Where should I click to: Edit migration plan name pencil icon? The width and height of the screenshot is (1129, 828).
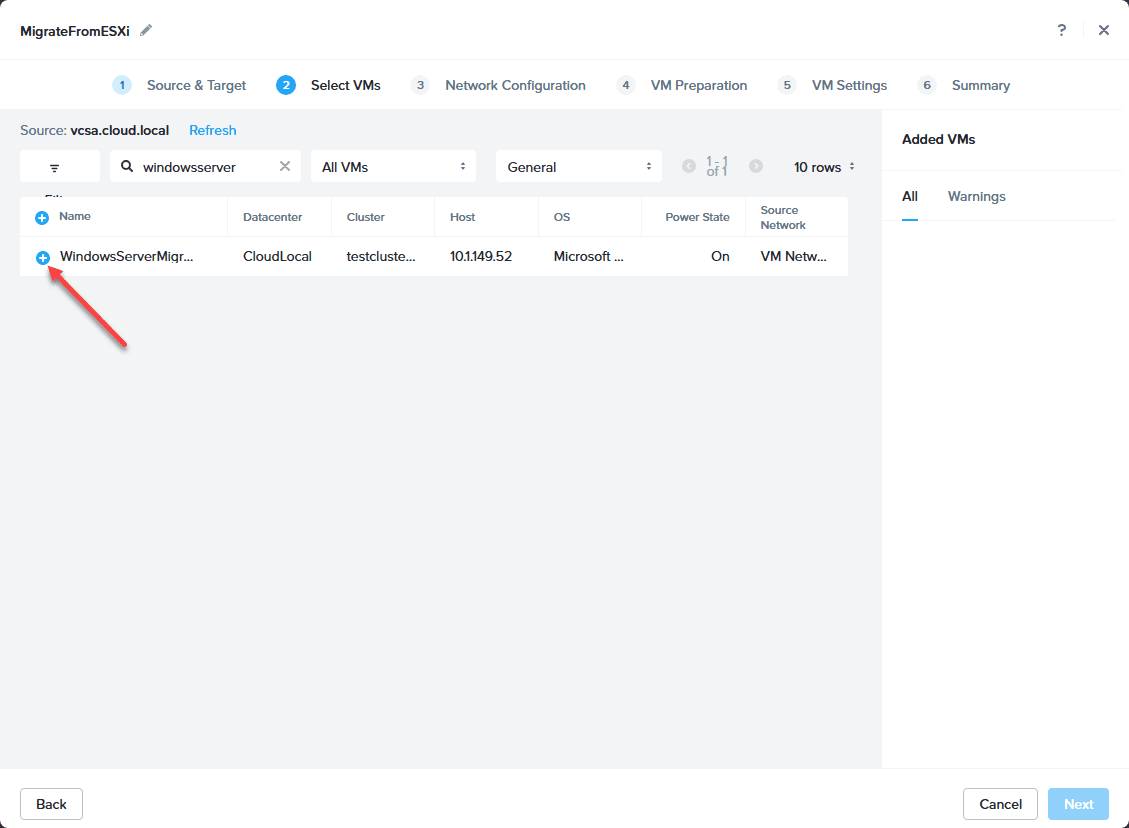coord(146,30)
